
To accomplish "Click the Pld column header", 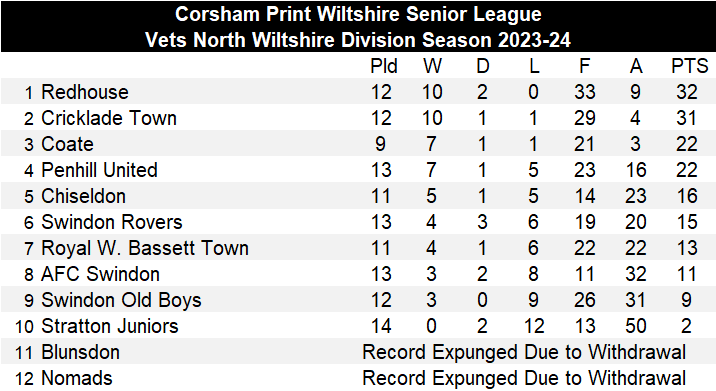I will [384, 66].
